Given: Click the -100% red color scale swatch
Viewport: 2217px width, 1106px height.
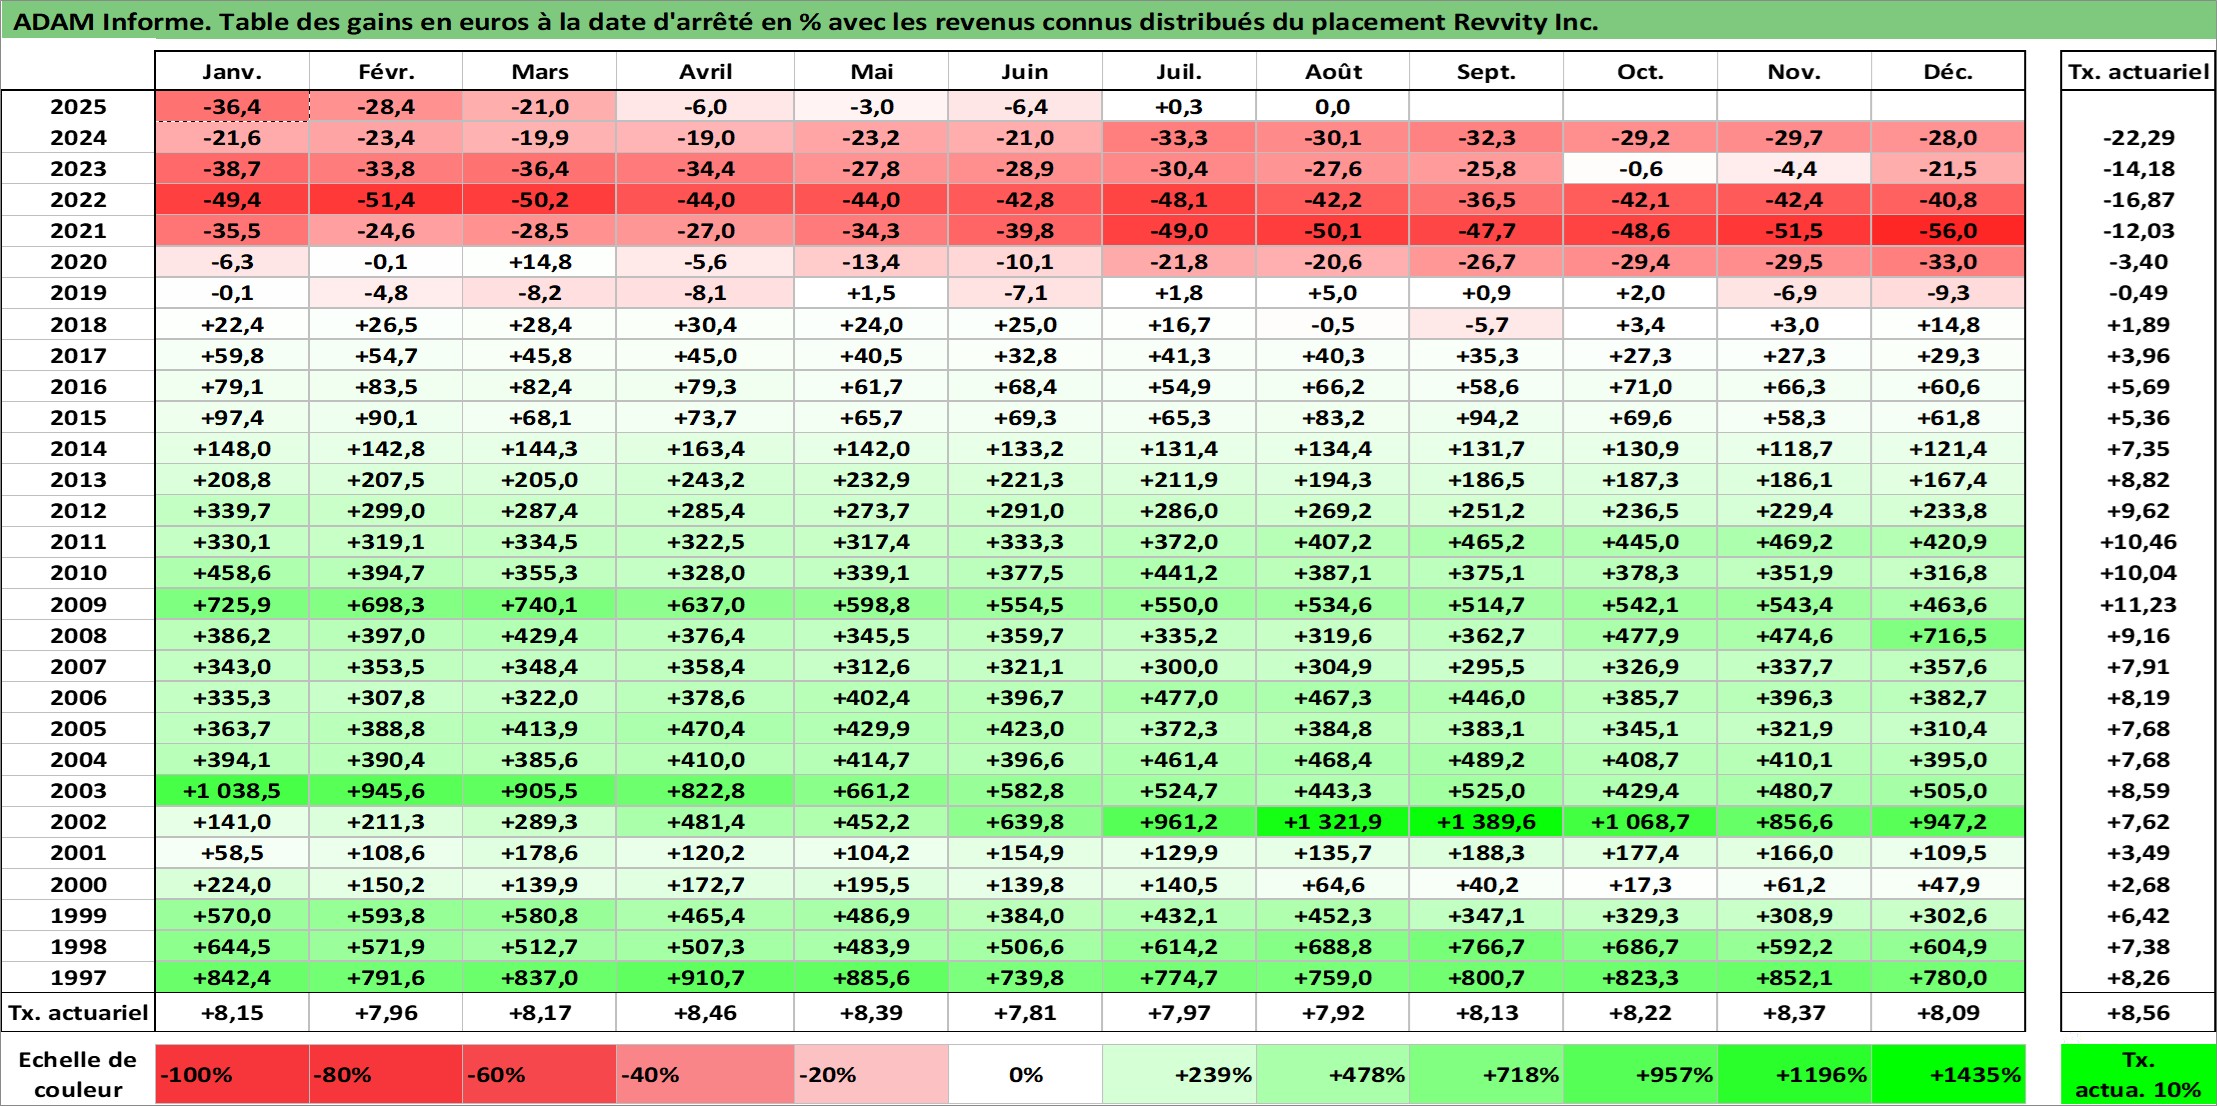Looking at the screenshot, I should 232,1075.
